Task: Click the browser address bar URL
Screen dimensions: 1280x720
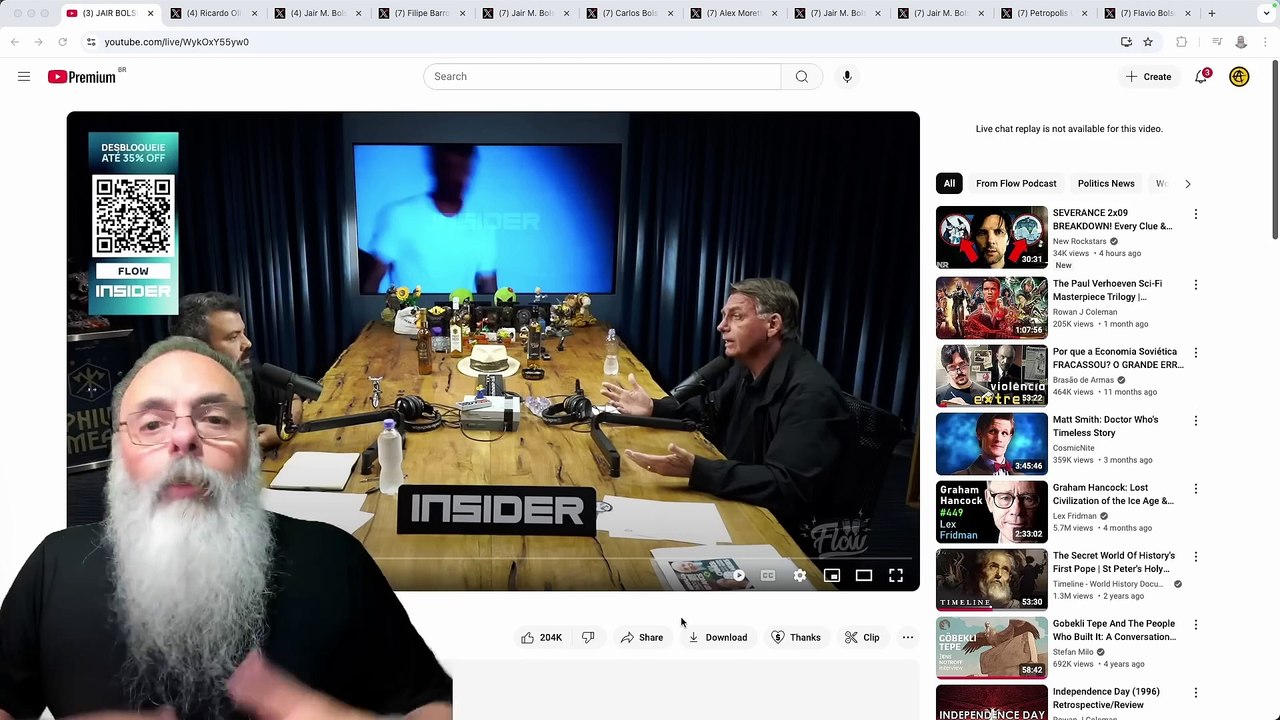Action: coord(177,42)
